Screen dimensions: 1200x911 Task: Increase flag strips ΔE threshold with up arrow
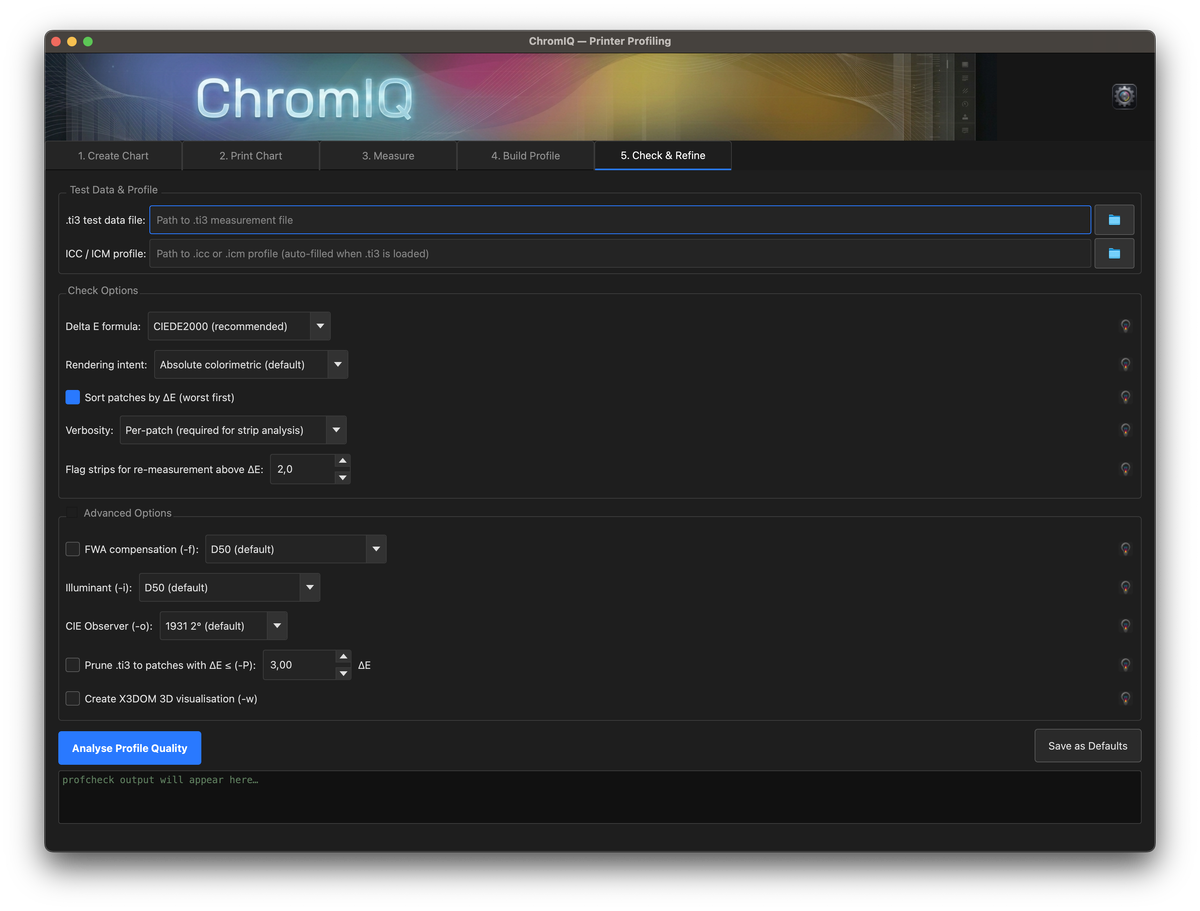pyautogui.click(x=342, y=461)
